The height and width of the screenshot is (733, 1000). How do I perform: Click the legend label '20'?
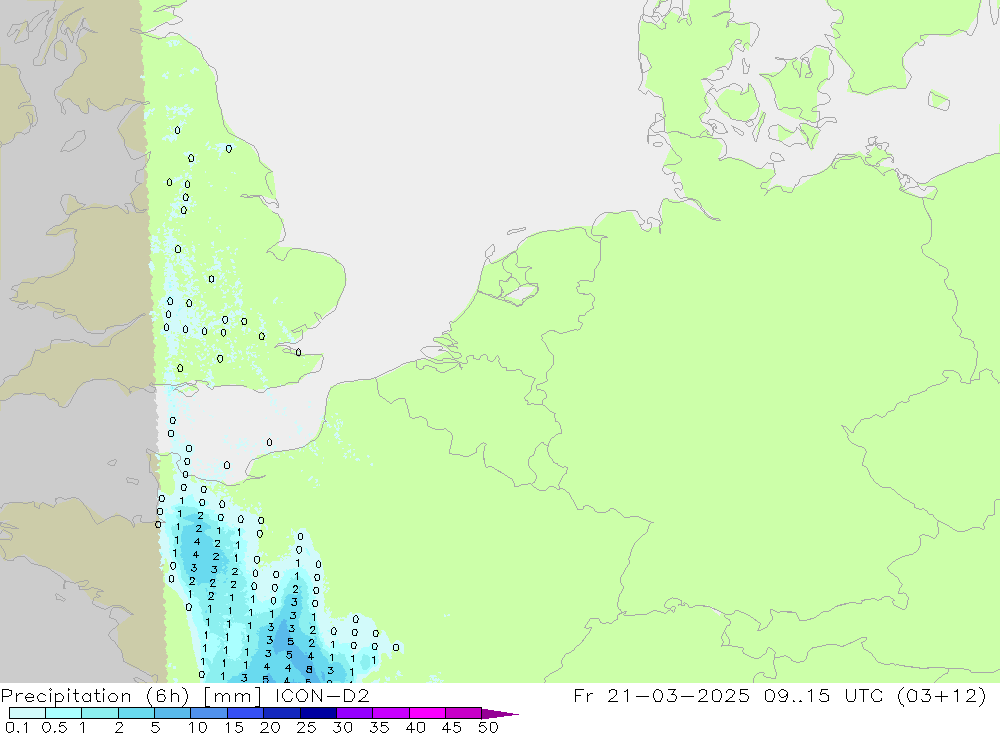pos(270,727)
